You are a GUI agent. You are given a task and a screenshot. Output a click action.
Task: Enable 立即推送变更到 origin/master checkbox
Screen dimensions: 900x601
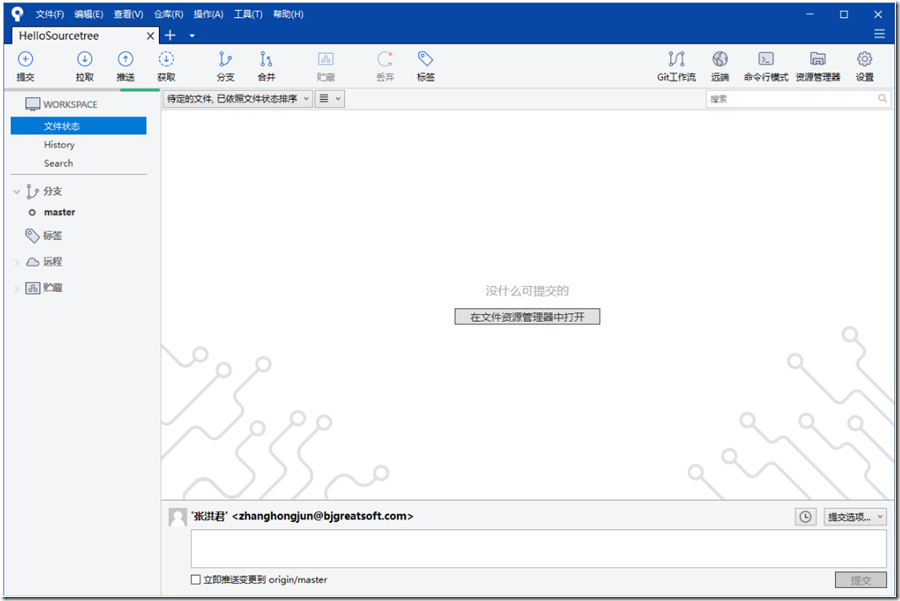click(196, 580)
